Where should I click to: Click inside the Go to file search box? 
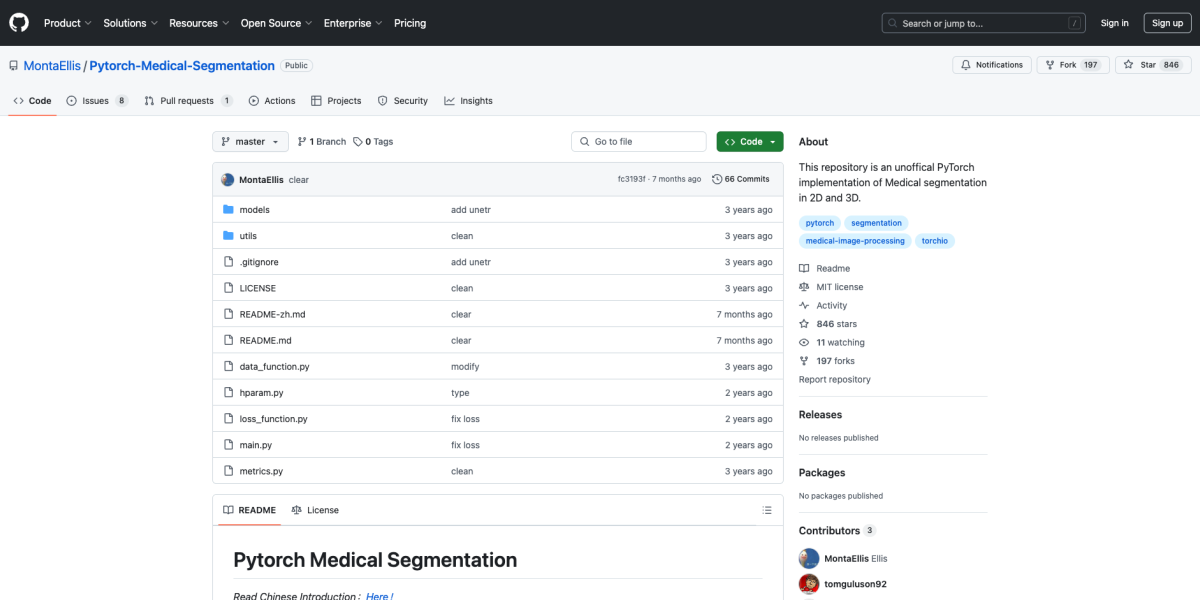pos(638,141)
